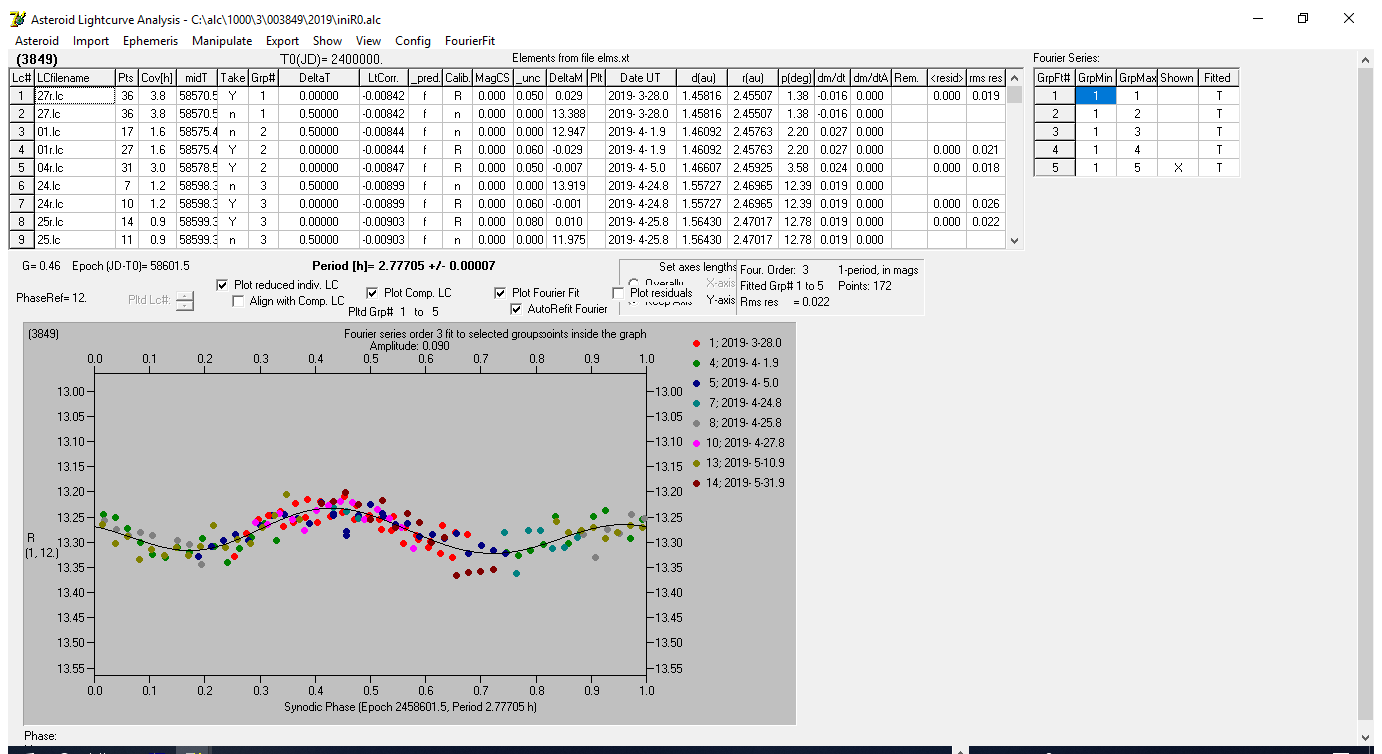Click the Pltd Lc# spinner control

[x=185, y=300]
